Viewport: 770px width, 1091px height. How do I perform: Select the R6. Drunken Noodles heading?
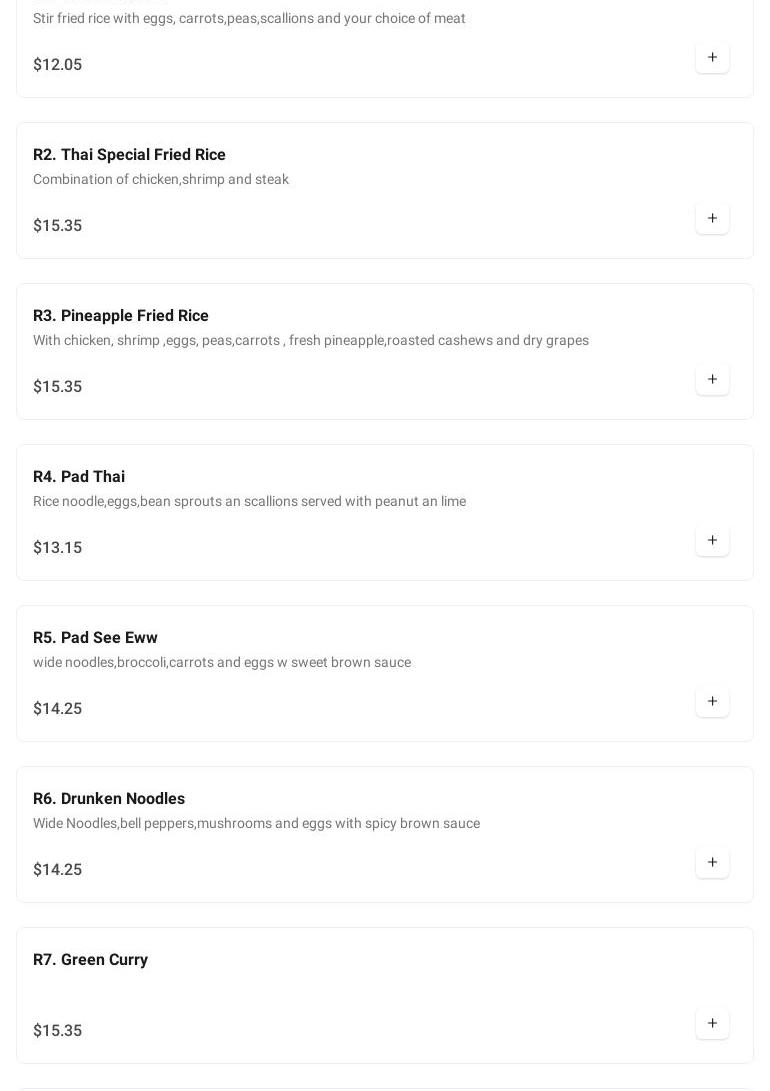109,799
